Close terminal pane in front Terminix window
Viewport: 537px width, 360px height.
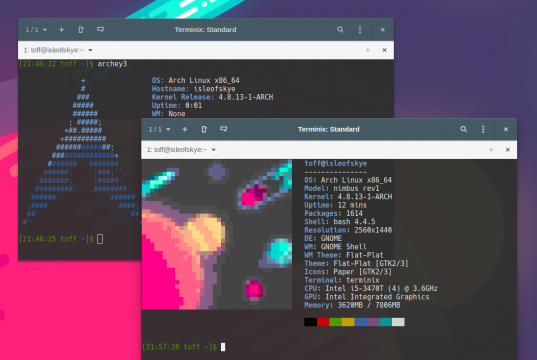[x=508, y=150]
